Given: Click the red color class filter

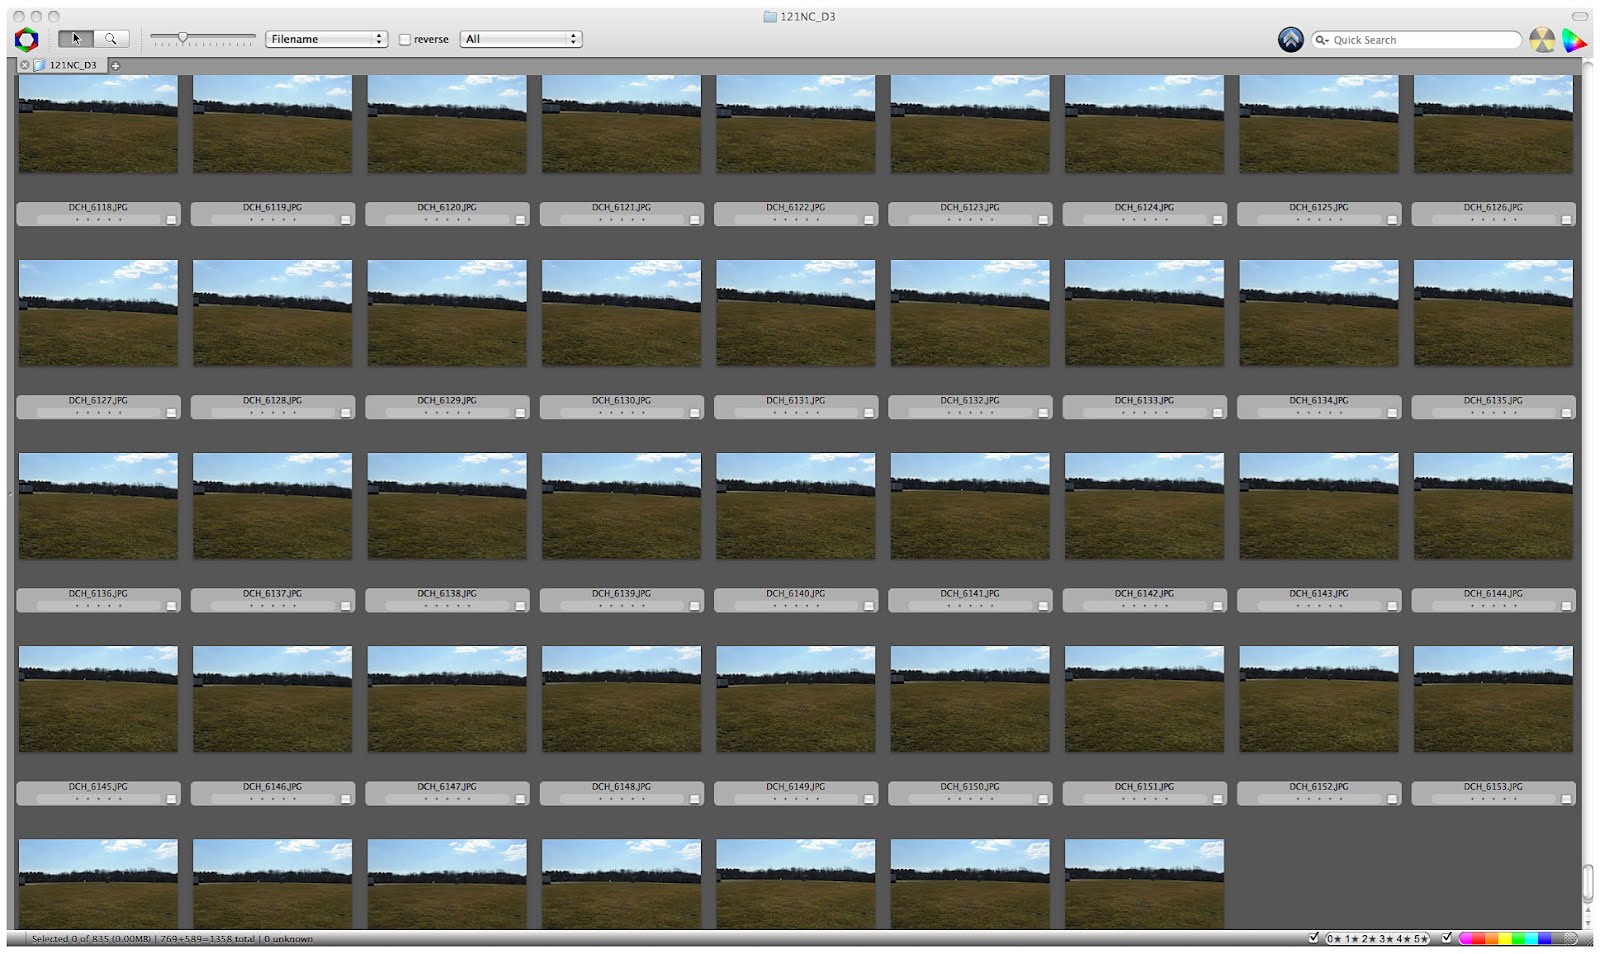Looking at the screenshot, I should point(1478,939).
